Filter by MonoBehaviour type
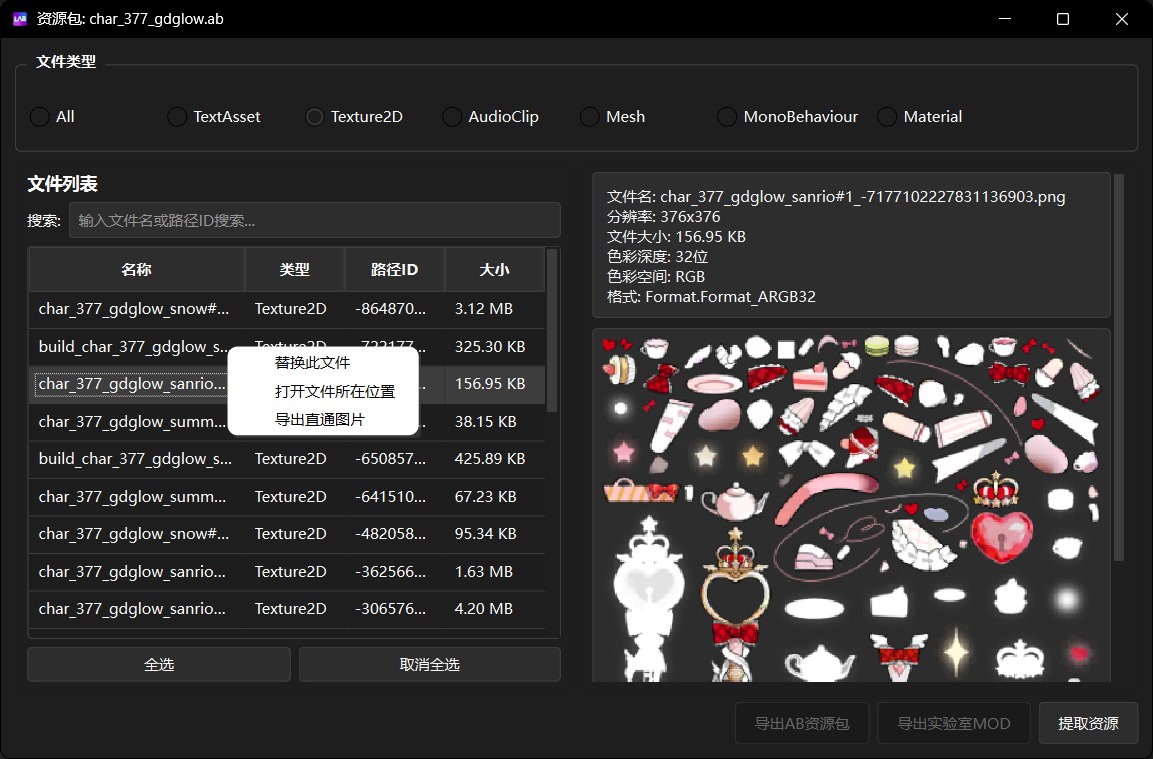The height and width of the screenshot is (759, 1153). (727, 117)
